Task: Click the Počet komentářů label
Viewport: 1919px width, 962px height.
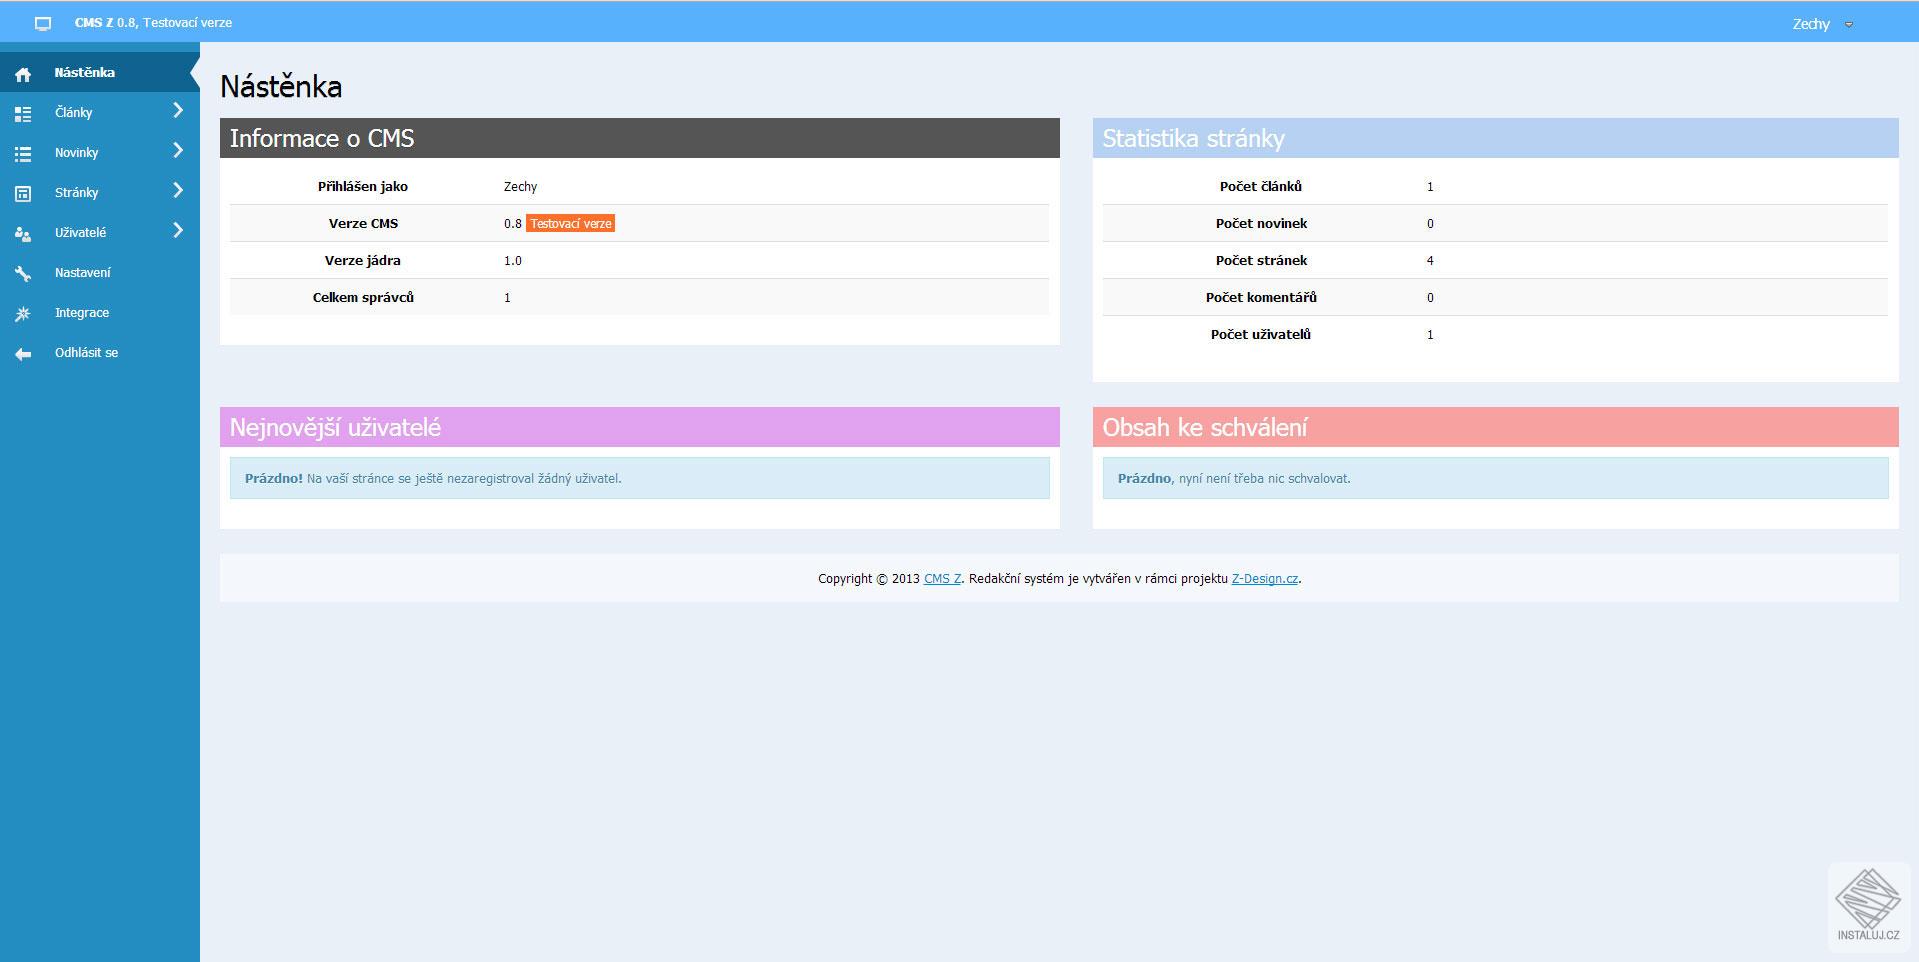Action: tap(1261, 298)
